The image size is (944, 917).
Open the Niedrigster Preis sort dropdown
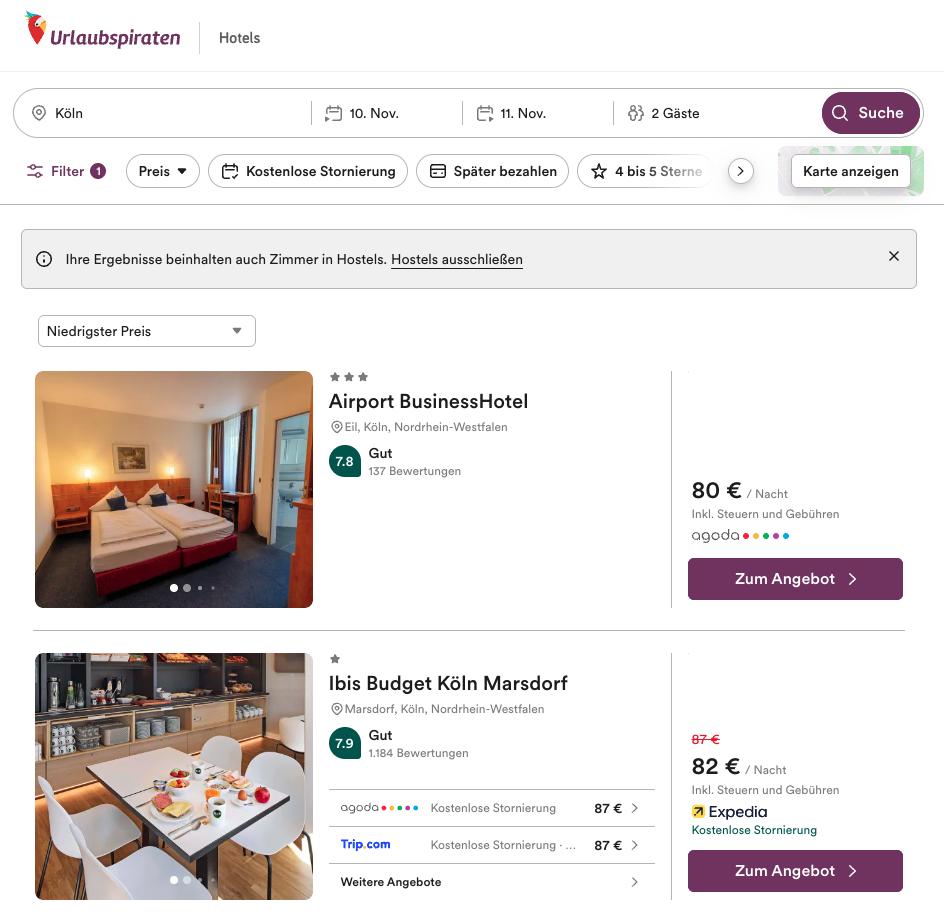[146, 331]
